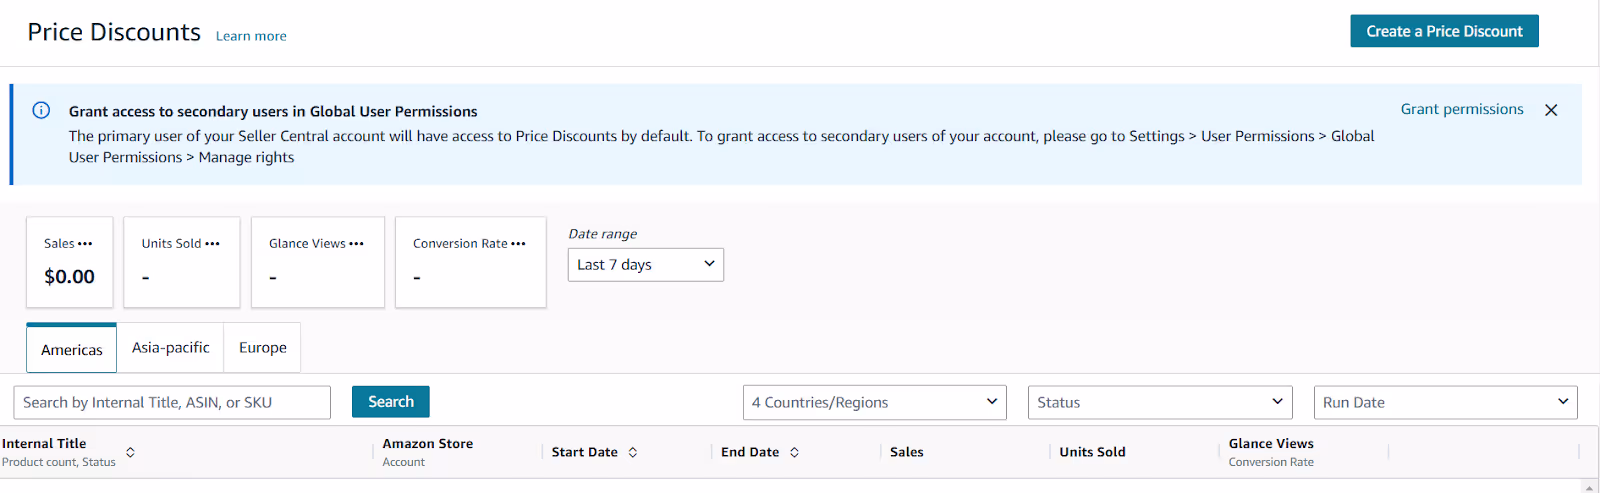Open the Glance Views ellipsis menu
The width and height of the screenshot is (1600, 493).
point(356,244)
